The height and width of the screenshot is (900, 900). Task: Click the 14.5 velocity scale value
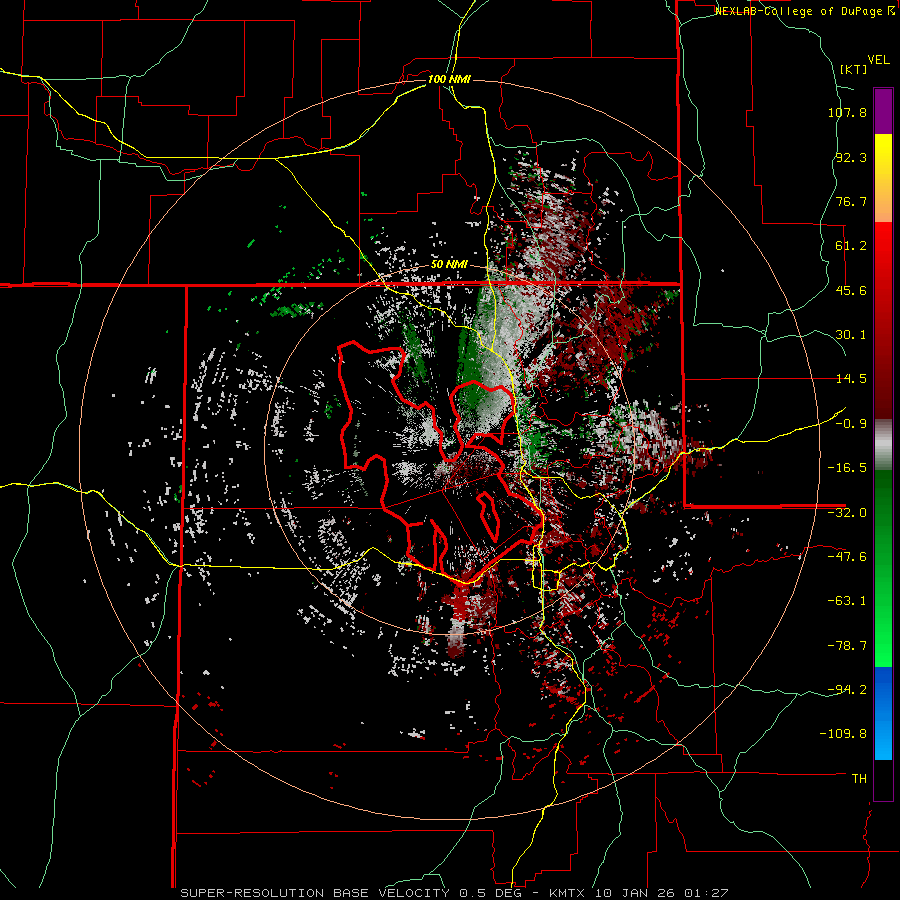click(851, 379)
